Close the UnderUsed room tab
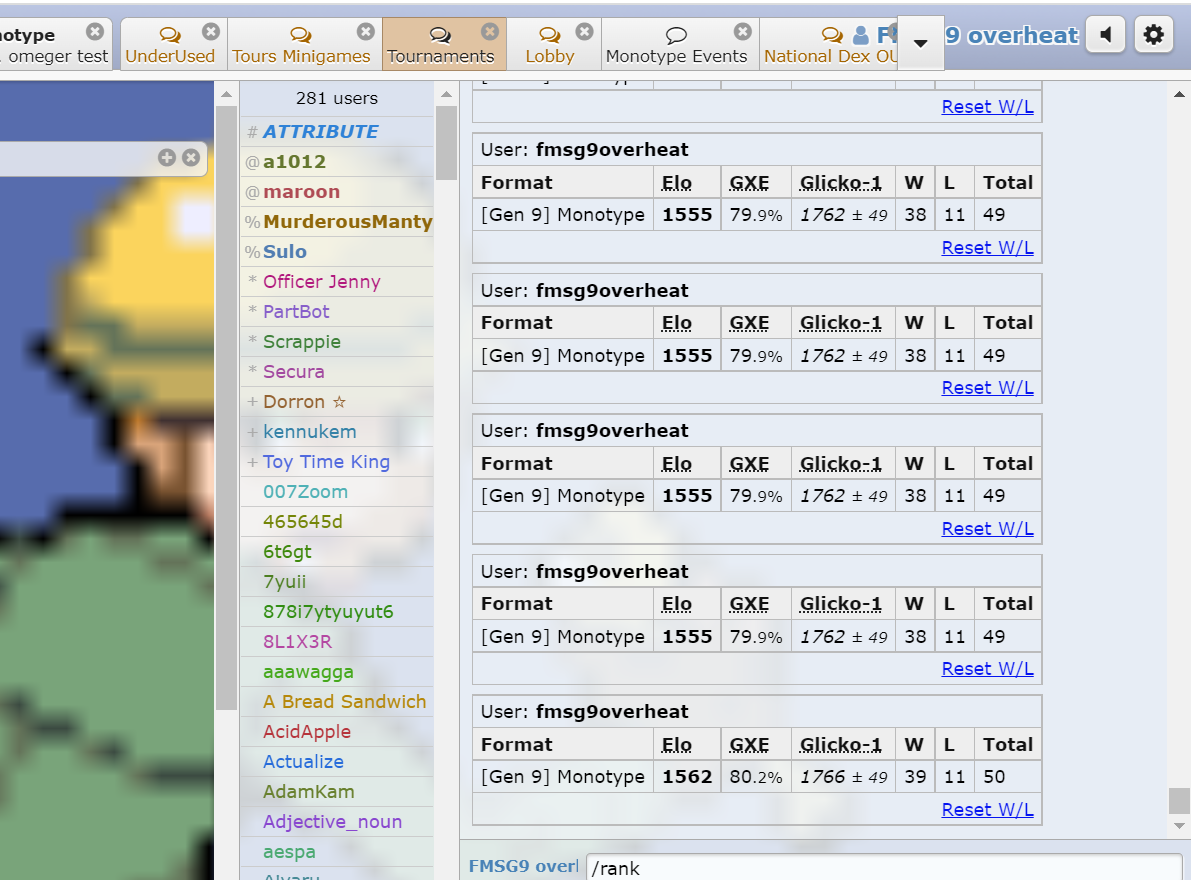Viewport: 1191px width, 880px height. coord(210,32)
